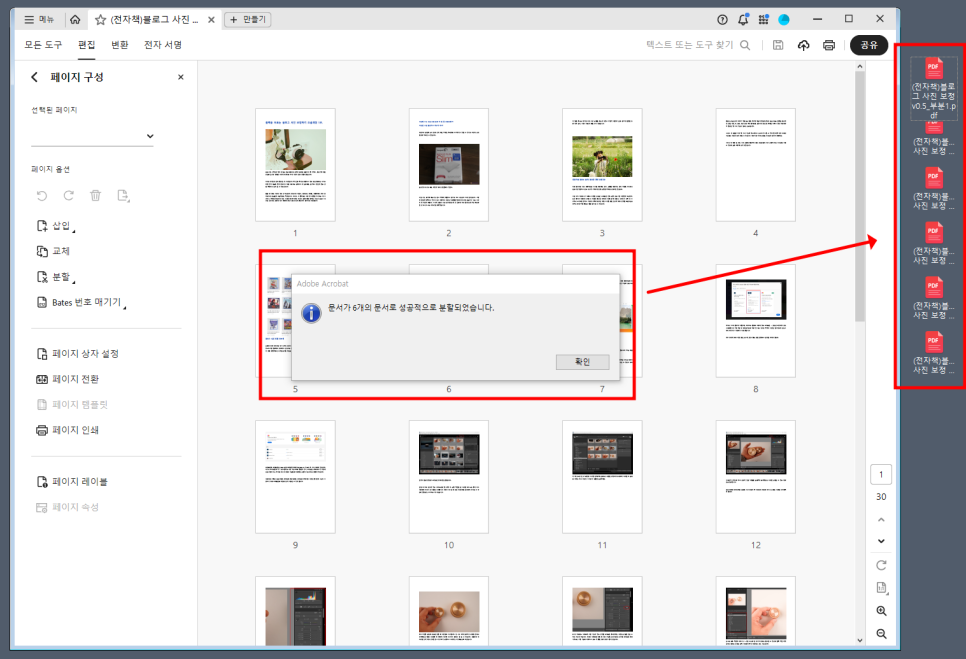Select desktop file (전자책)블로그 사진 보정 v0.5_부분1.pdf
The height and width of the screenshot is (659, 966).
pyautogui.click(x=934, y=88)
